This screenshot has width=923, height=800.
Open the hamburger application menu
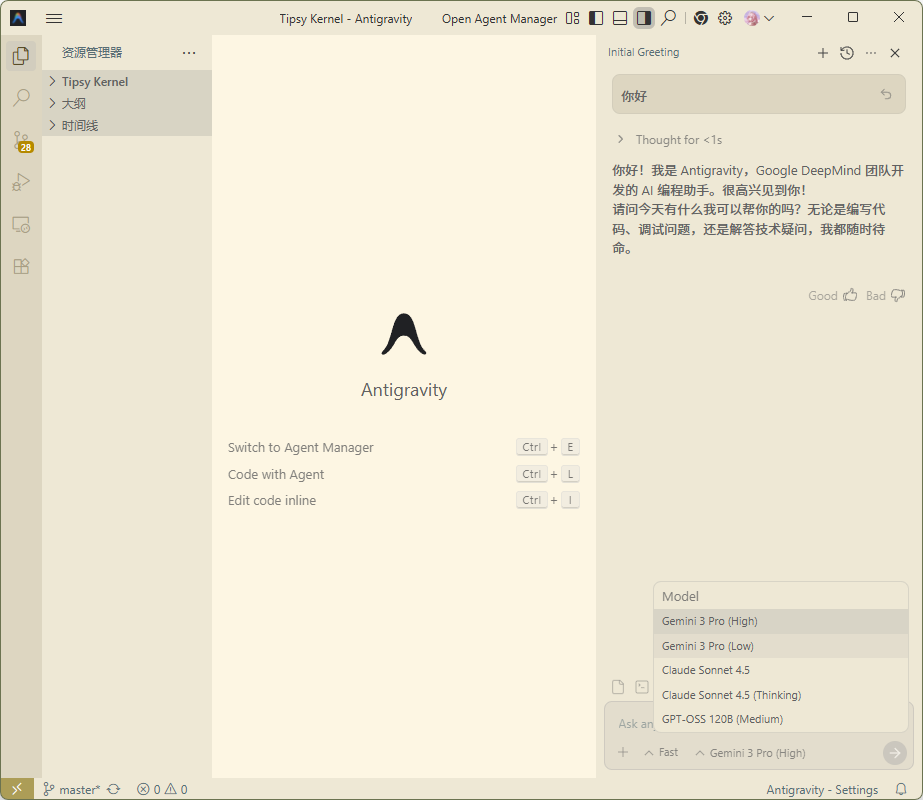pos(54,18)
